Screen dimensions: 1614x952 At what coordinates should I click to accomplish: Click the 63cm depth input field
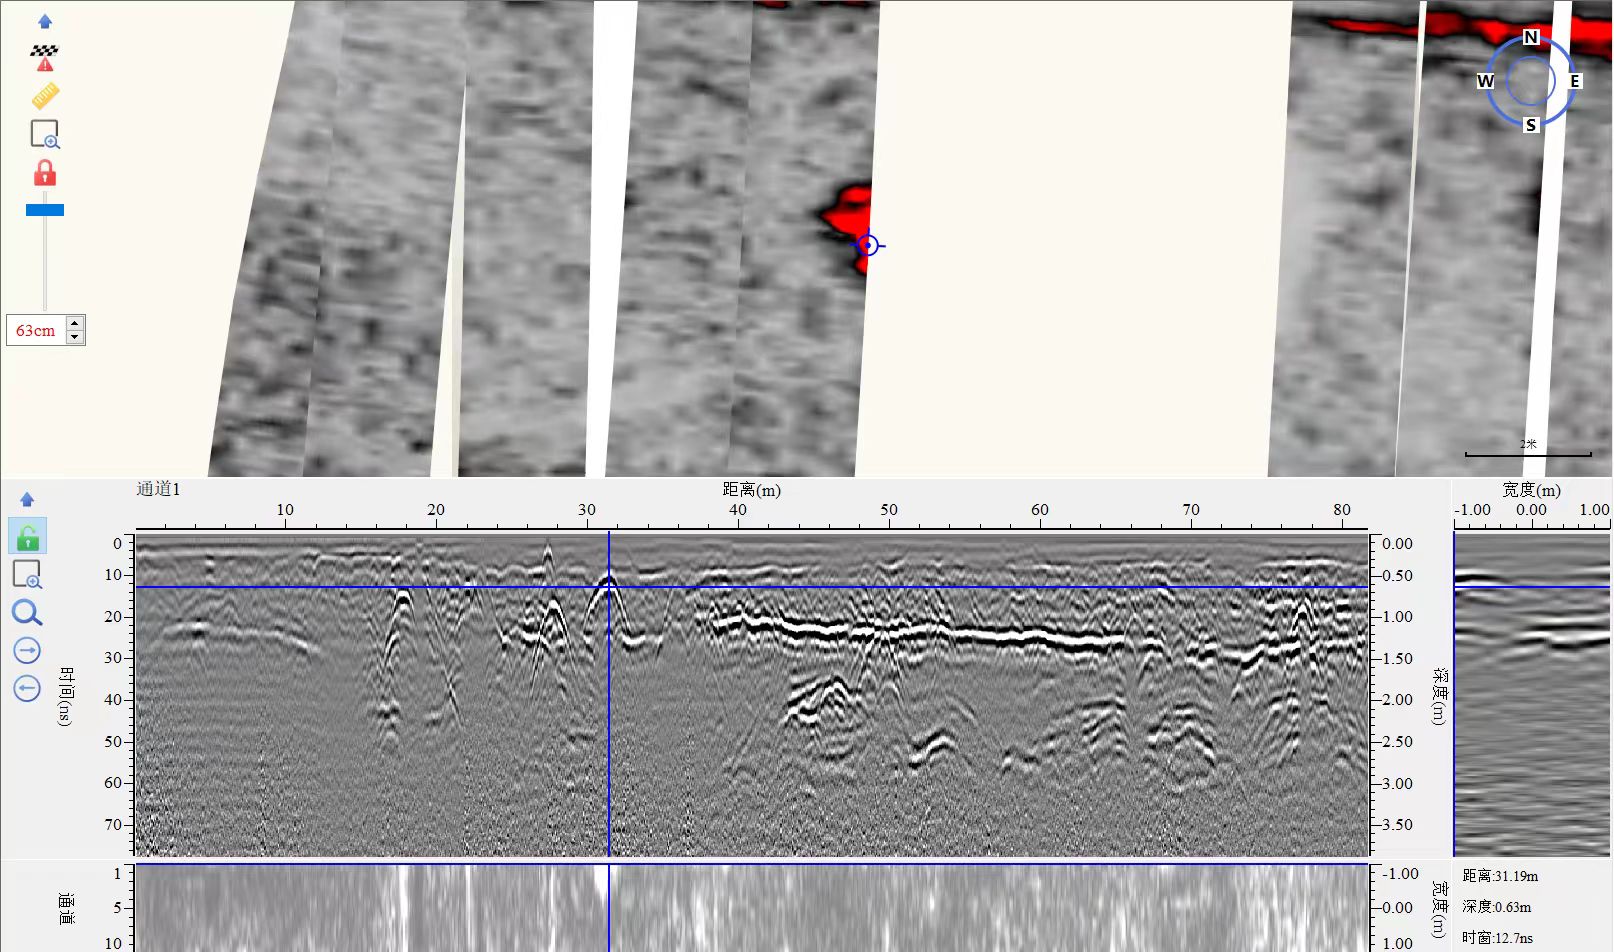(36, 330)
